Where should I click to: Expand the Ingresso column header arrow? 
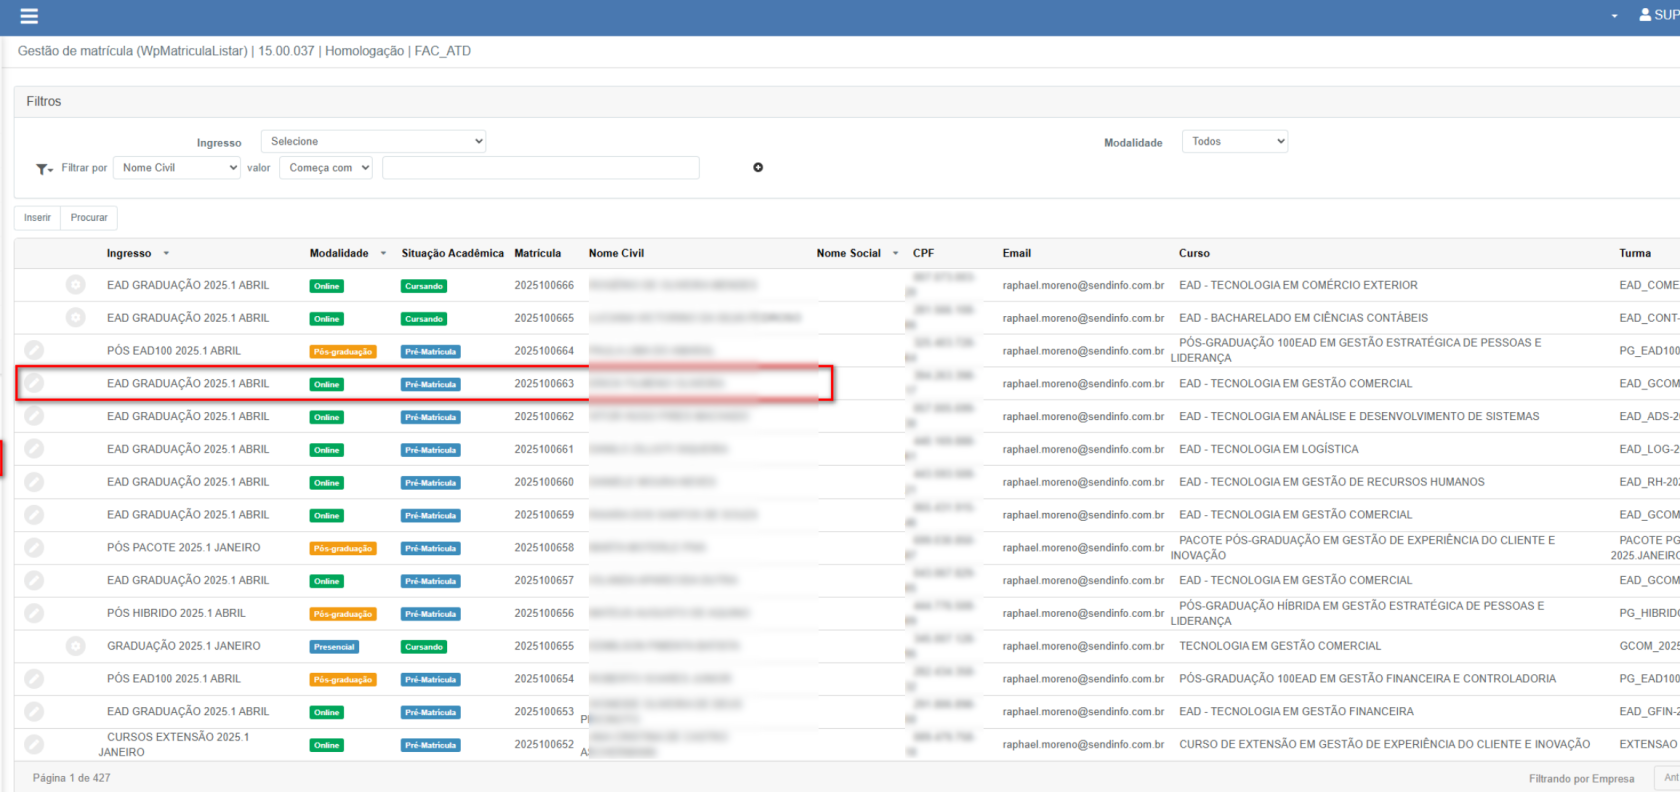166,254
